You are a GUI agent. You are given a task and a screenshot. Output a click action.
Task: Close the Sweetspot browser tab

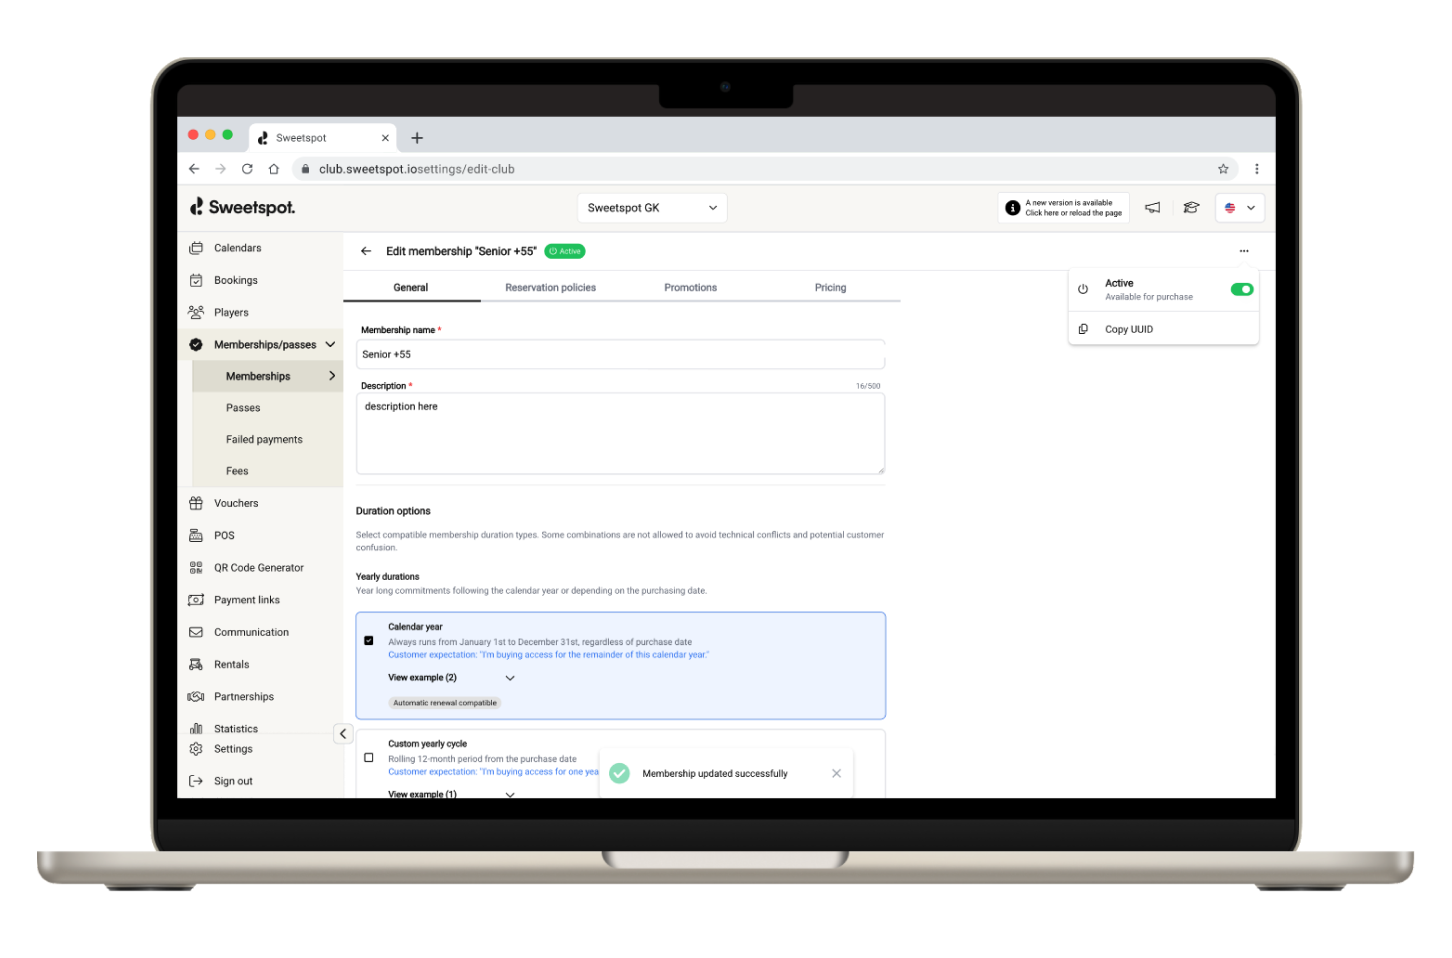pyautogui.click(x=385, y=138)
